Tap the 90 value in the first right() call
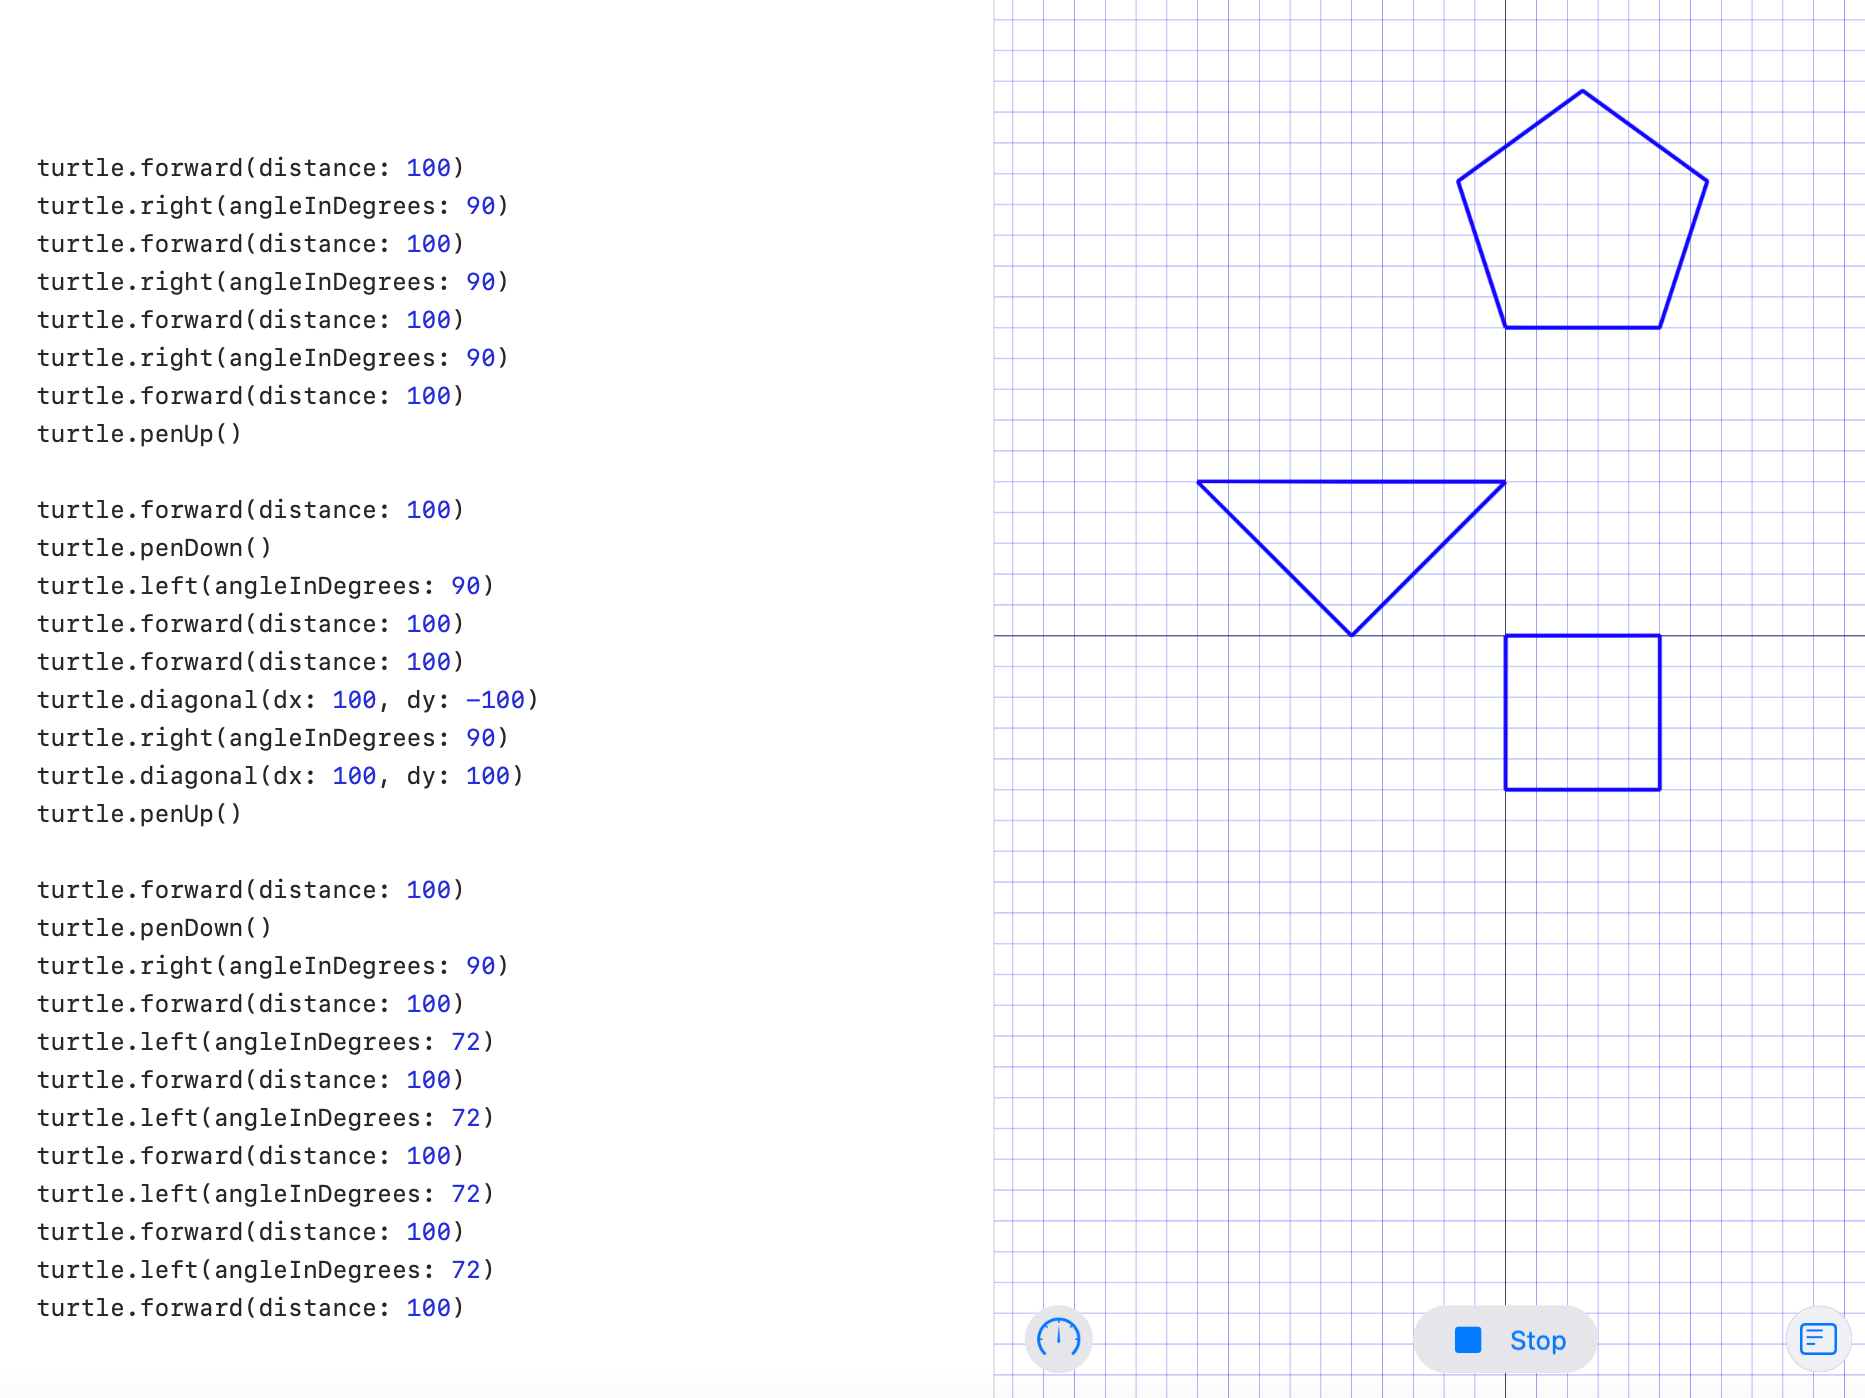Screen dimensions: 1865x1398 (479, 206)
